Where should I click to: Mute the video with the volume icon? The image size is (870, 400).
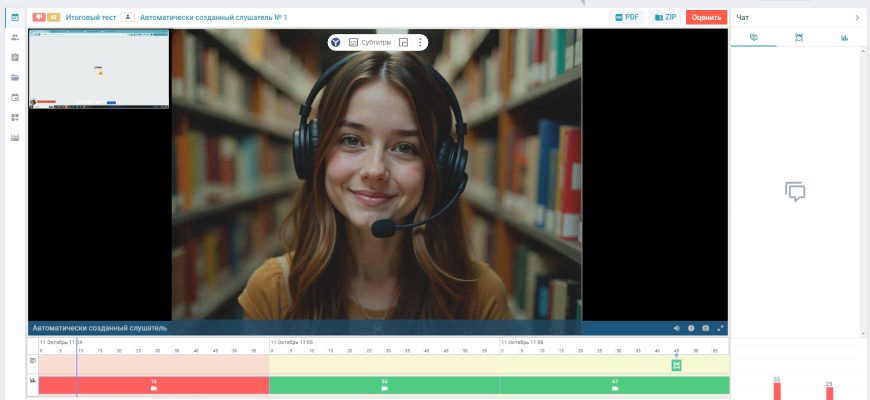[676, 328]
